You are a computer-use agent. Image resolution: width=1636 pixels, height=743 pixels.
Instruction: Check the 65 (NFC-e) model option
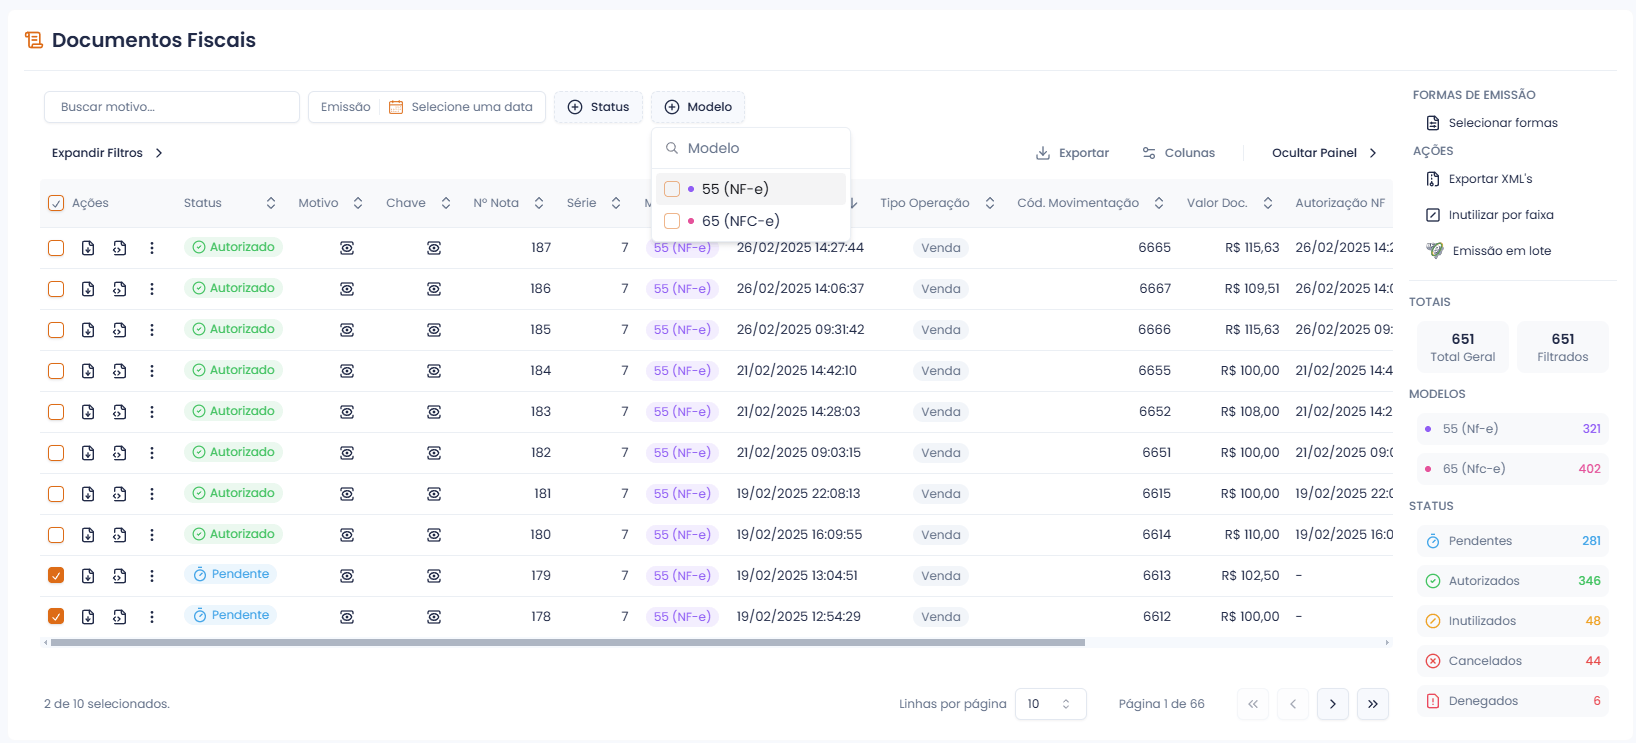click(x=672, y=221)
